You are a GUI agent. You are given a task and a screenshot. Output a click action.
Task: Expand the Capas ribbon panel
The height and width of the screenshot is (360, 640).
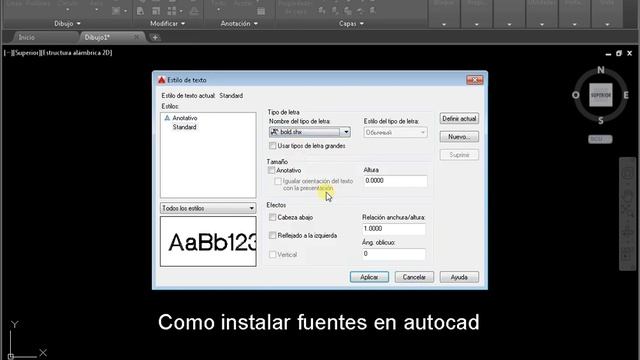(x=351, y=24)
